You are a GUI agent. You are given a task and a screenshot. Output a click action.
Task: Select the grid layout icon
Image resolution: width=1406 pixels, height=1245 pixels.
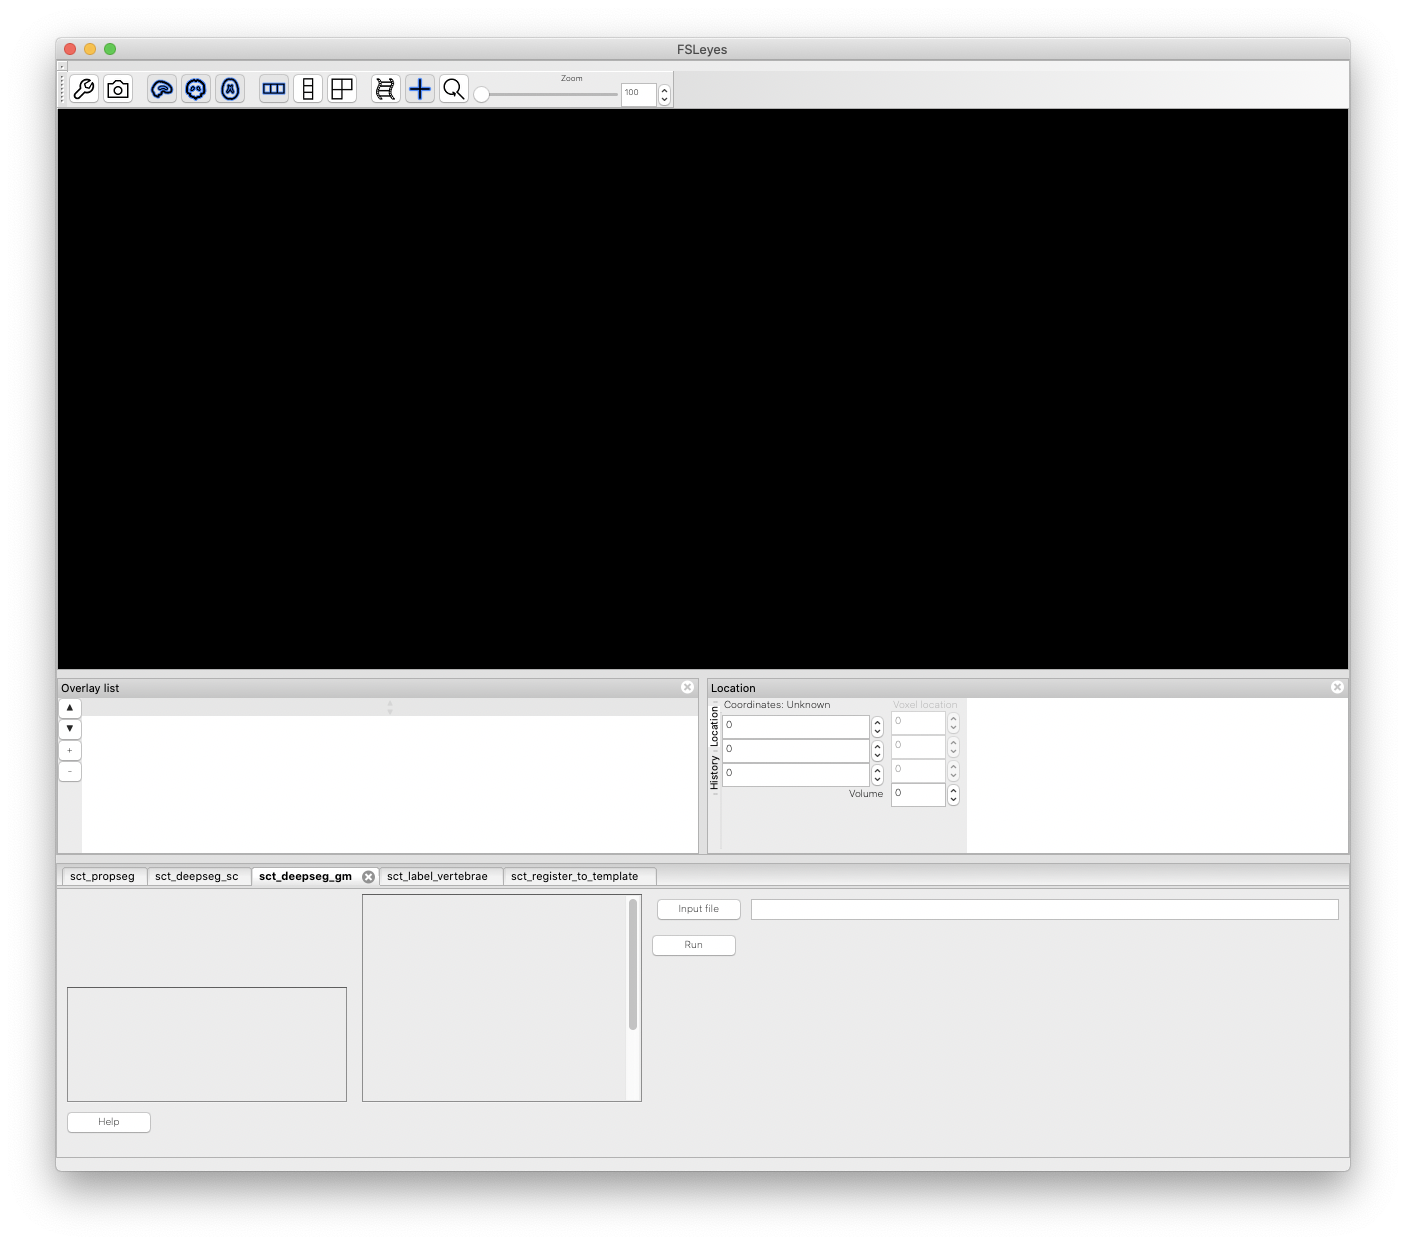[342, 88]
